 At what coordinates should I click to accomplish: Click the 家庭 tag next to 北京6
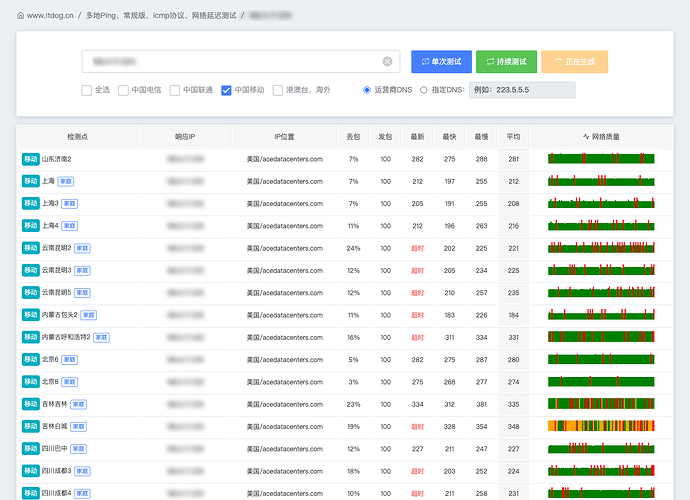coord(70,360)
